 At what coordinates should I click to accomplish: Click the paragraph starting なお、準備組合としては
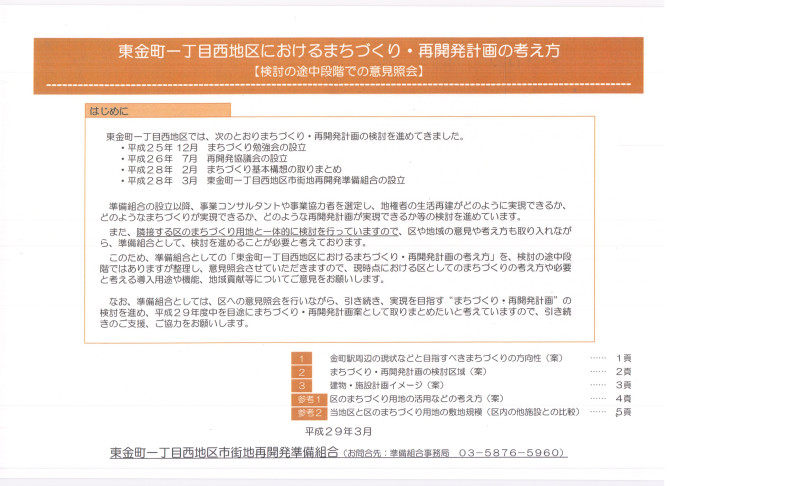pos(336,312)
